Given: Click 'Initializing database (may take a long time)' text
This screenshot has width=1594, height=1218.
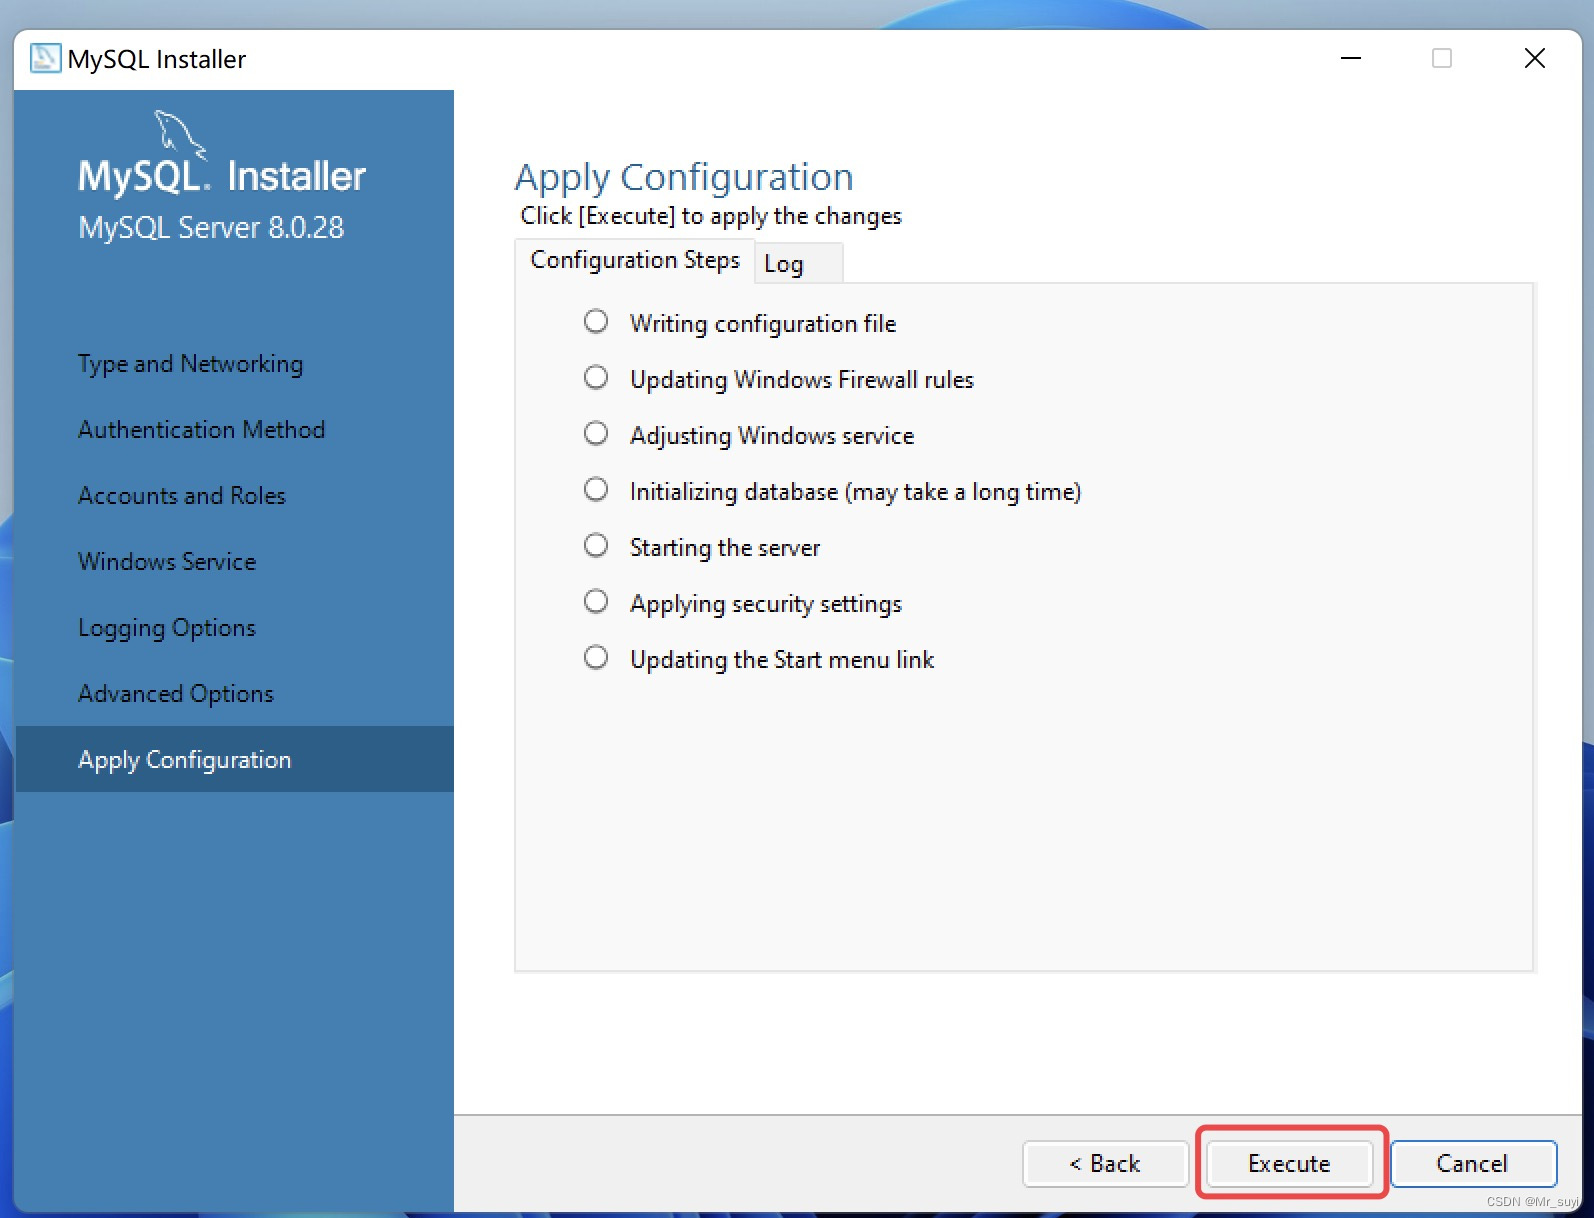Looking at the screenshot, I should coord(855,492).
